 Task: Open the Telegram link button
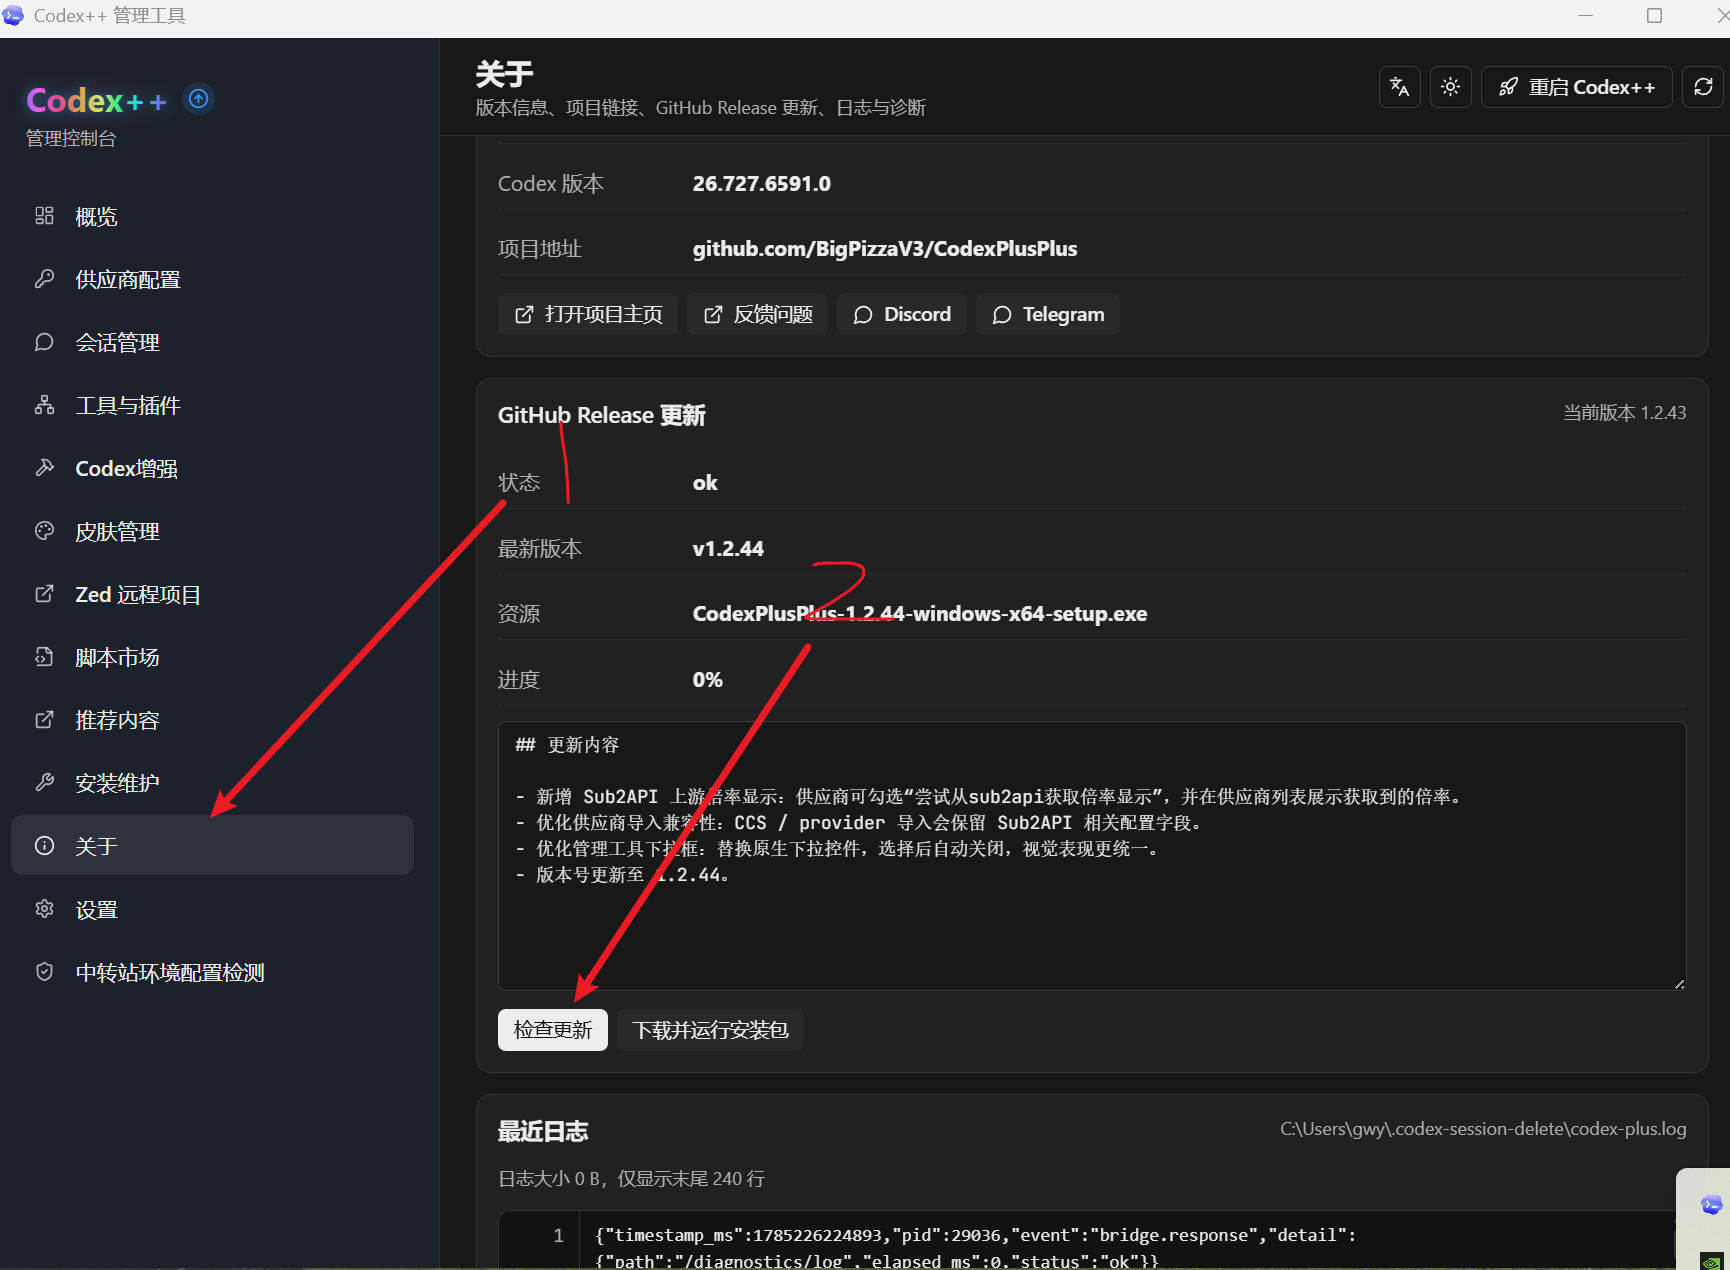click(x=1048, y=314)
